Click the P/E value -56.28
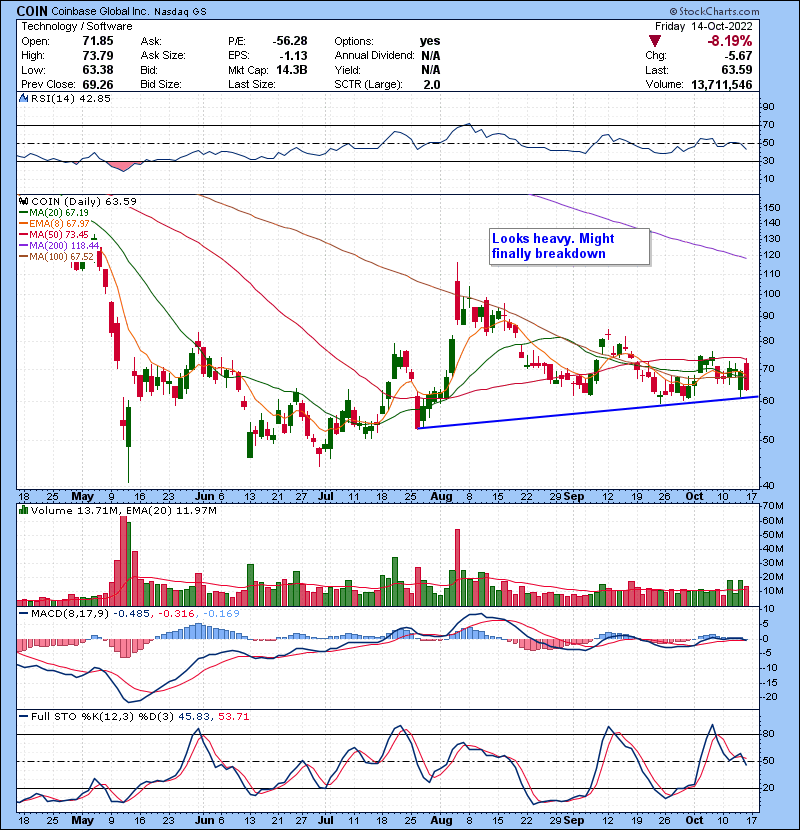 coord(290,41)
